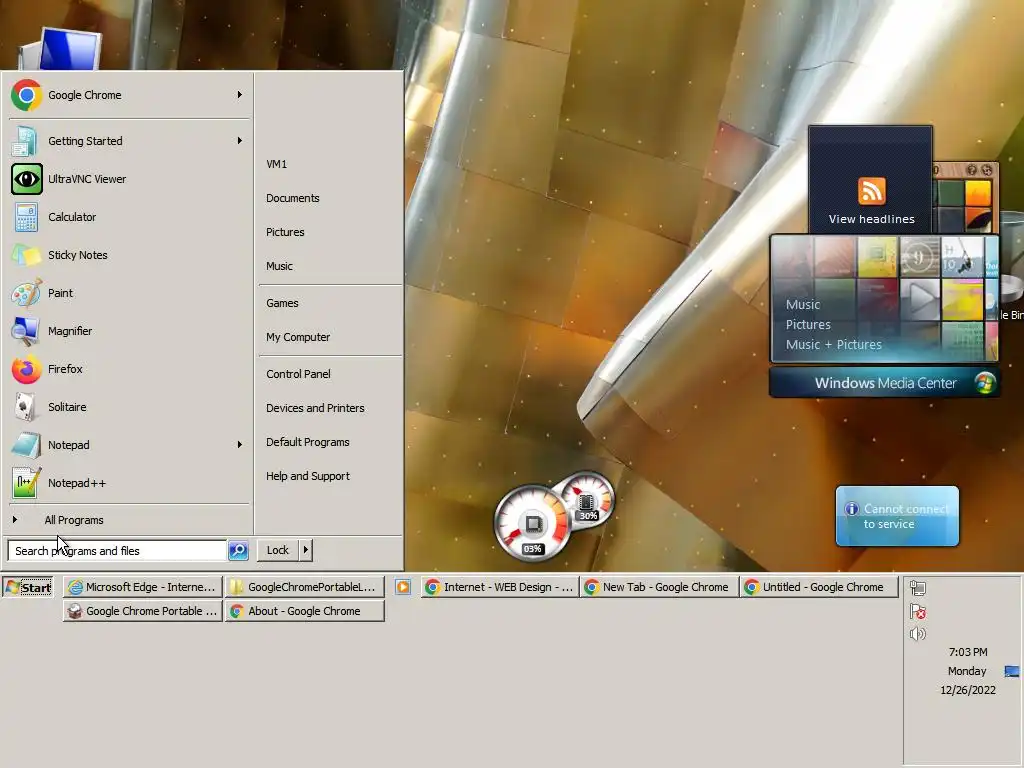Open the Music library entry

279,266
